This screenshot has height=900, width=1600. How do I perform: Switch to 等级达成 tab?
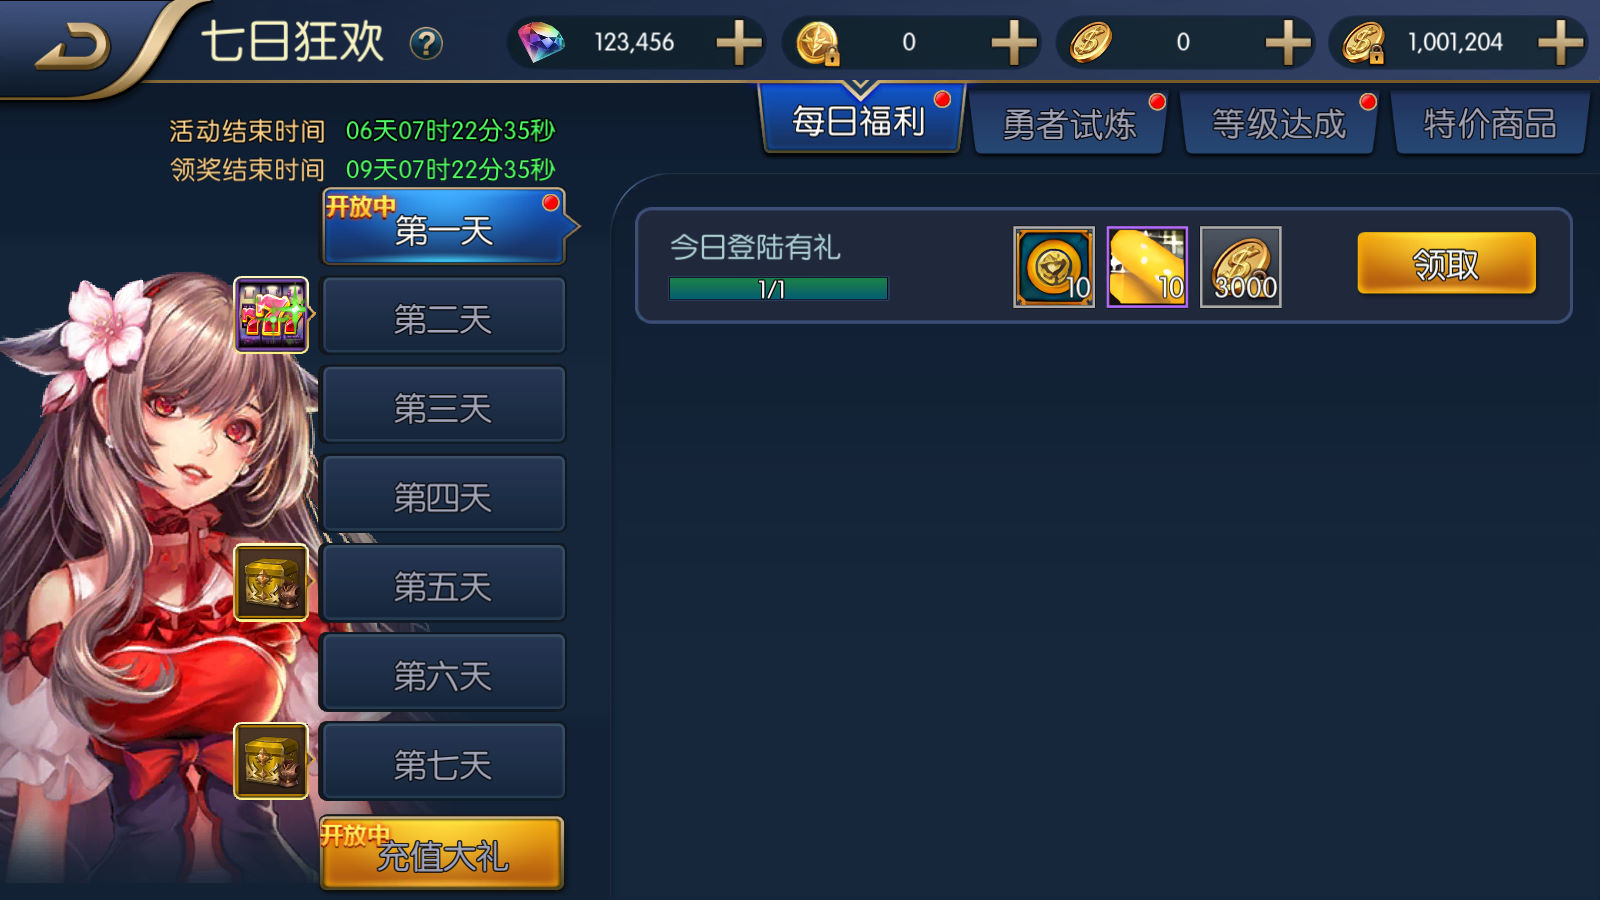pos(1279,124)
